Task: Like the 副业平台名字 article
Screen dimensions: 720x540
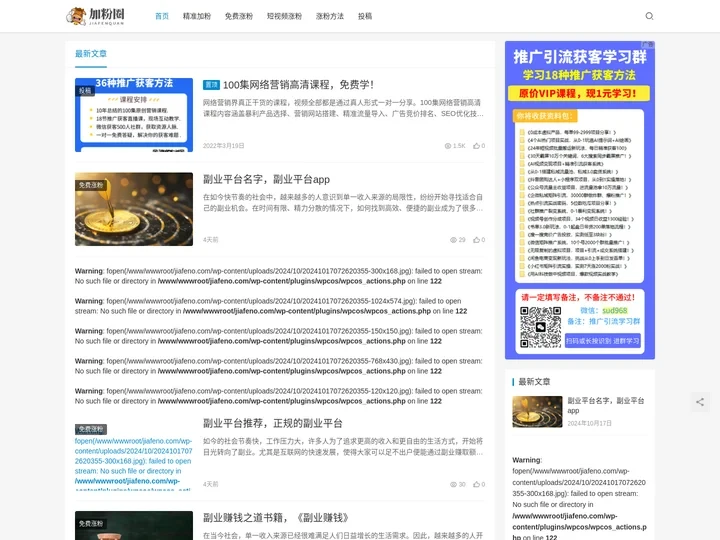Action: (479, 240)
